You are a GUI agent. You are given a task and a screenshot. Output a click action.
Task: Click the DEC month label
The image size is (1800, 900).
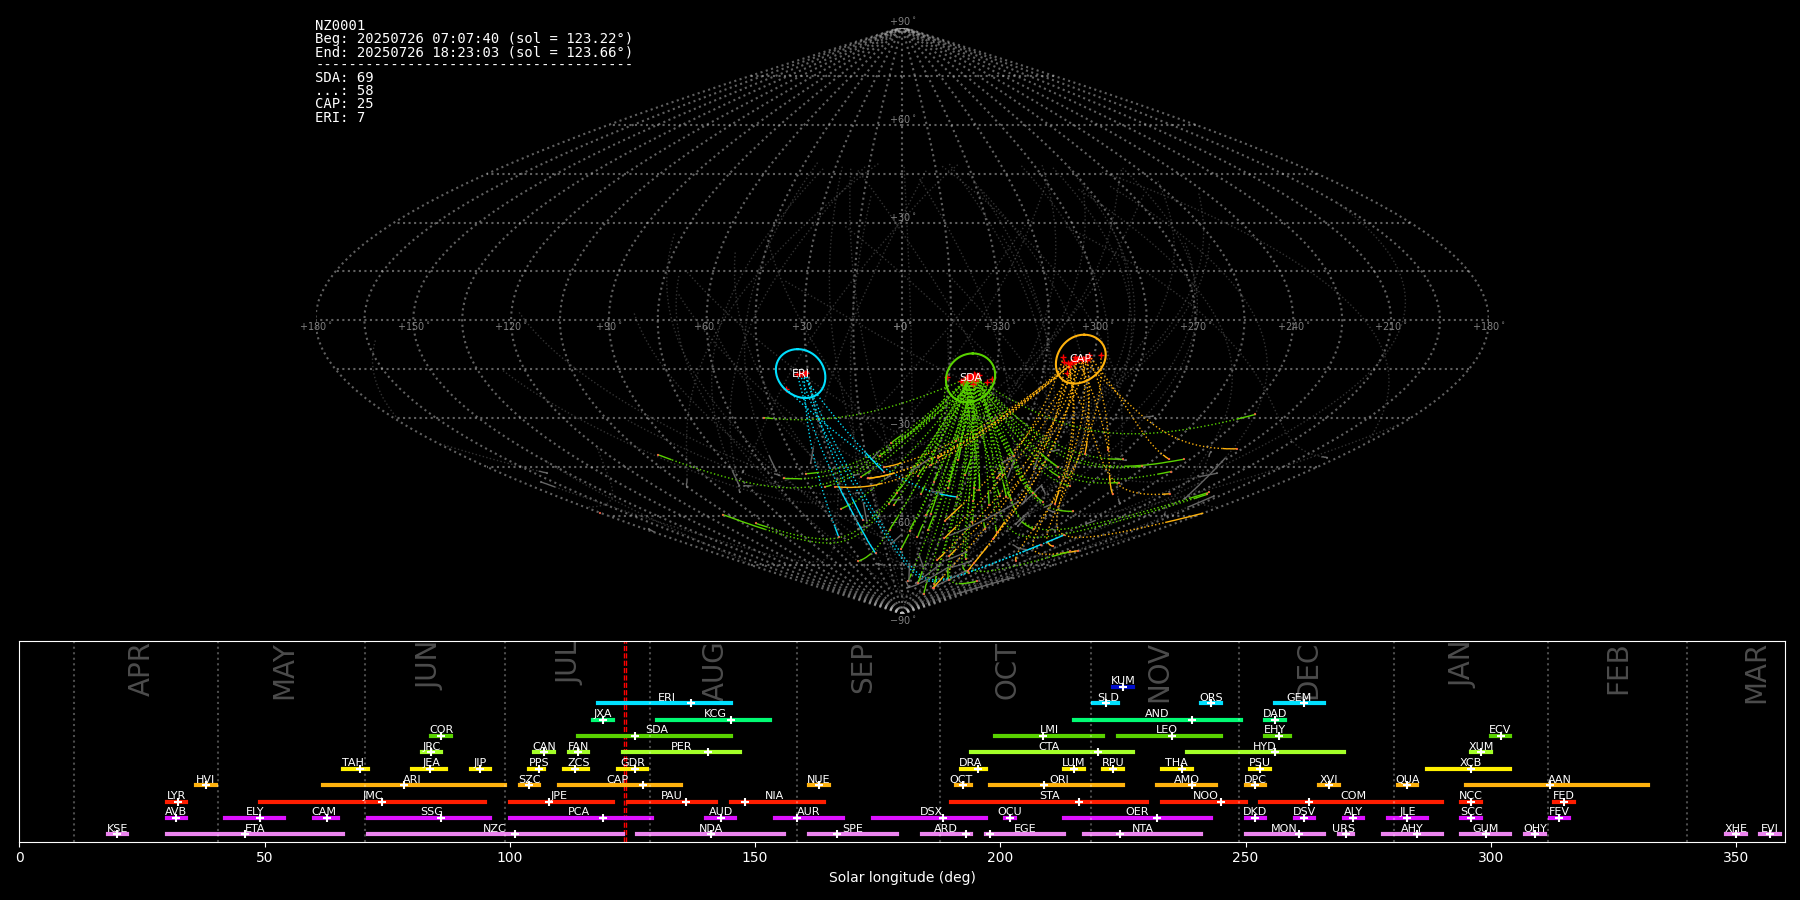tap(1308, 672)
